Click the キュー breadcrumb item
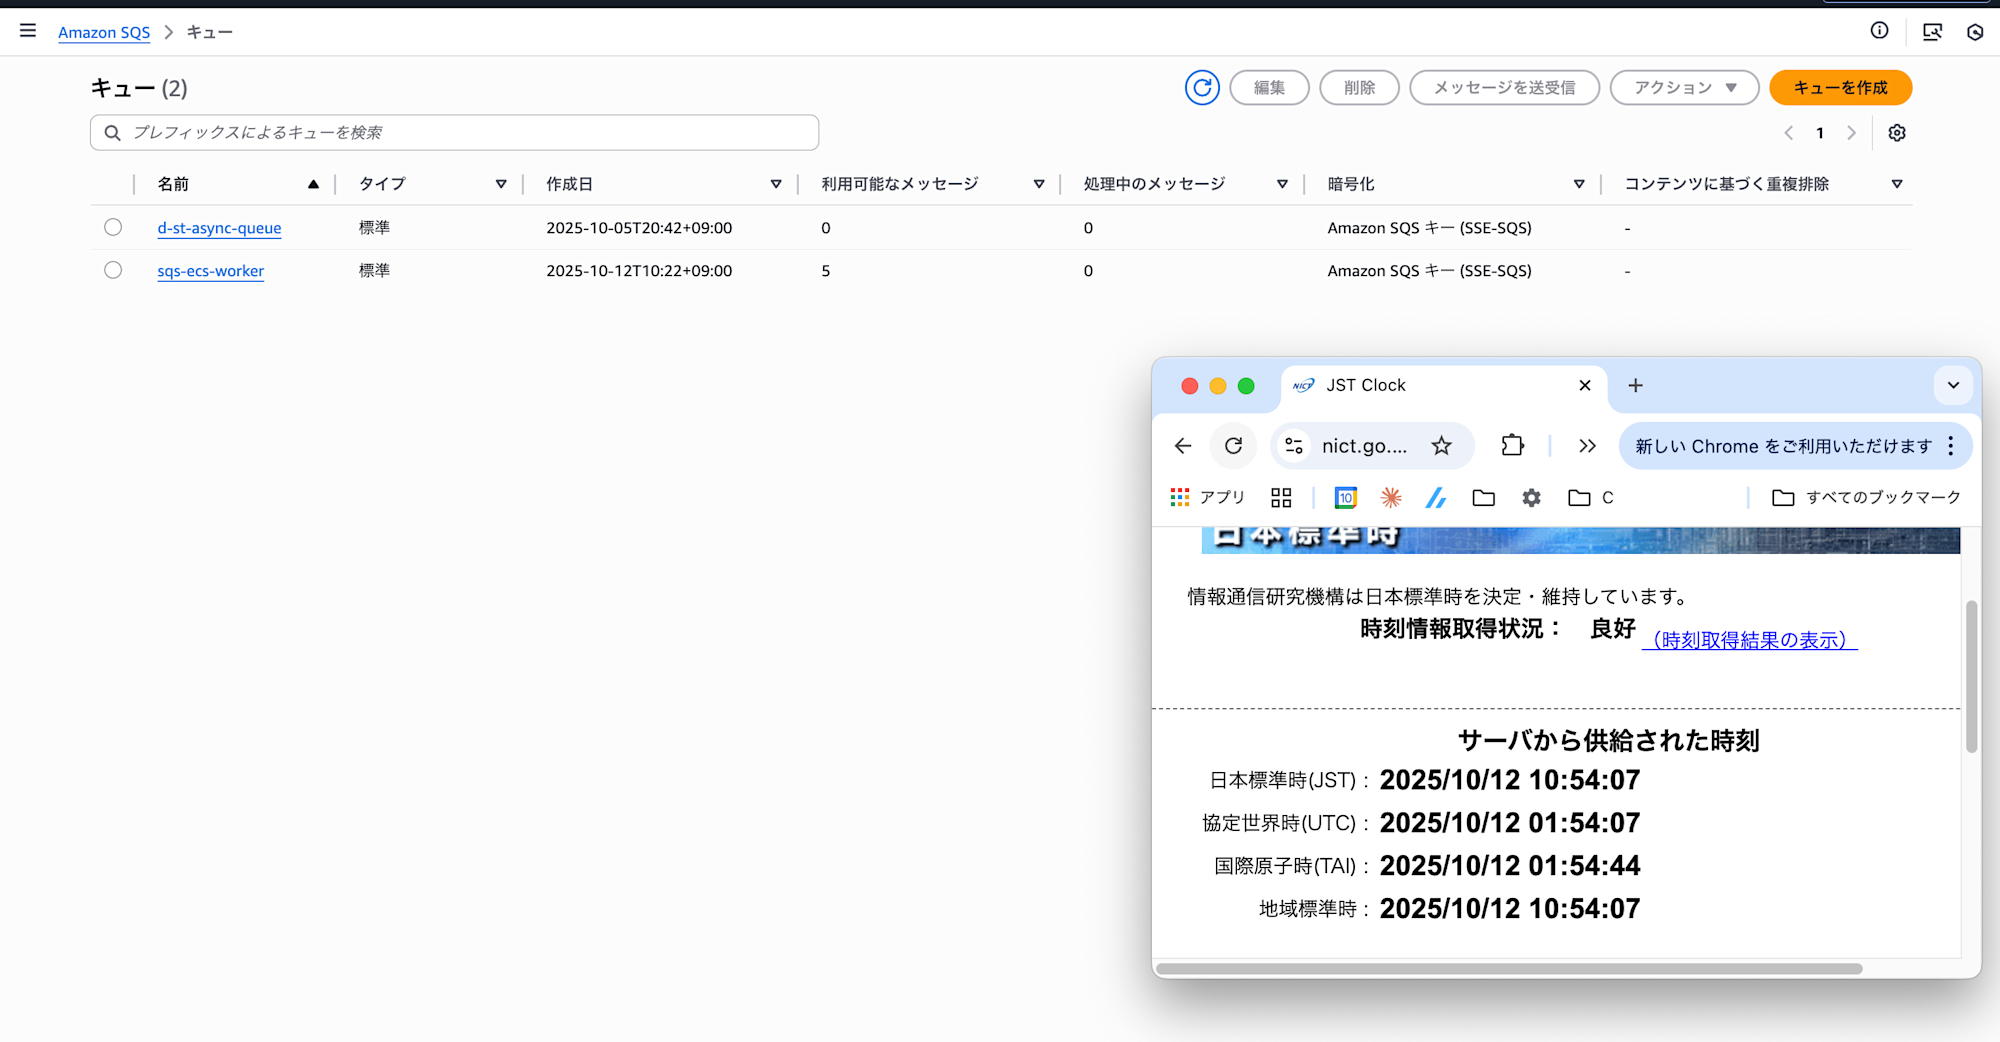Viewport: 2000px width, 1042px height. (x=210, y=32)
